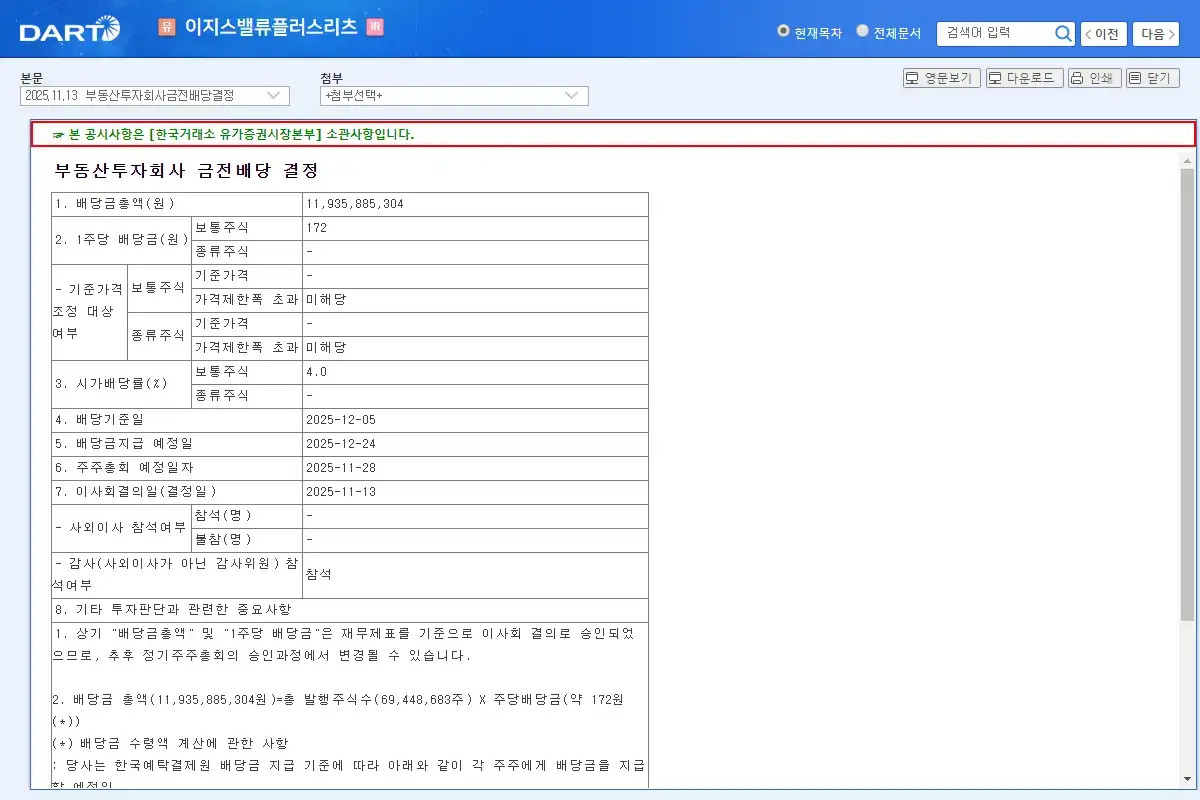Click the orange 유 market badge icon
1200x800 pixels.
coord(167,27)
